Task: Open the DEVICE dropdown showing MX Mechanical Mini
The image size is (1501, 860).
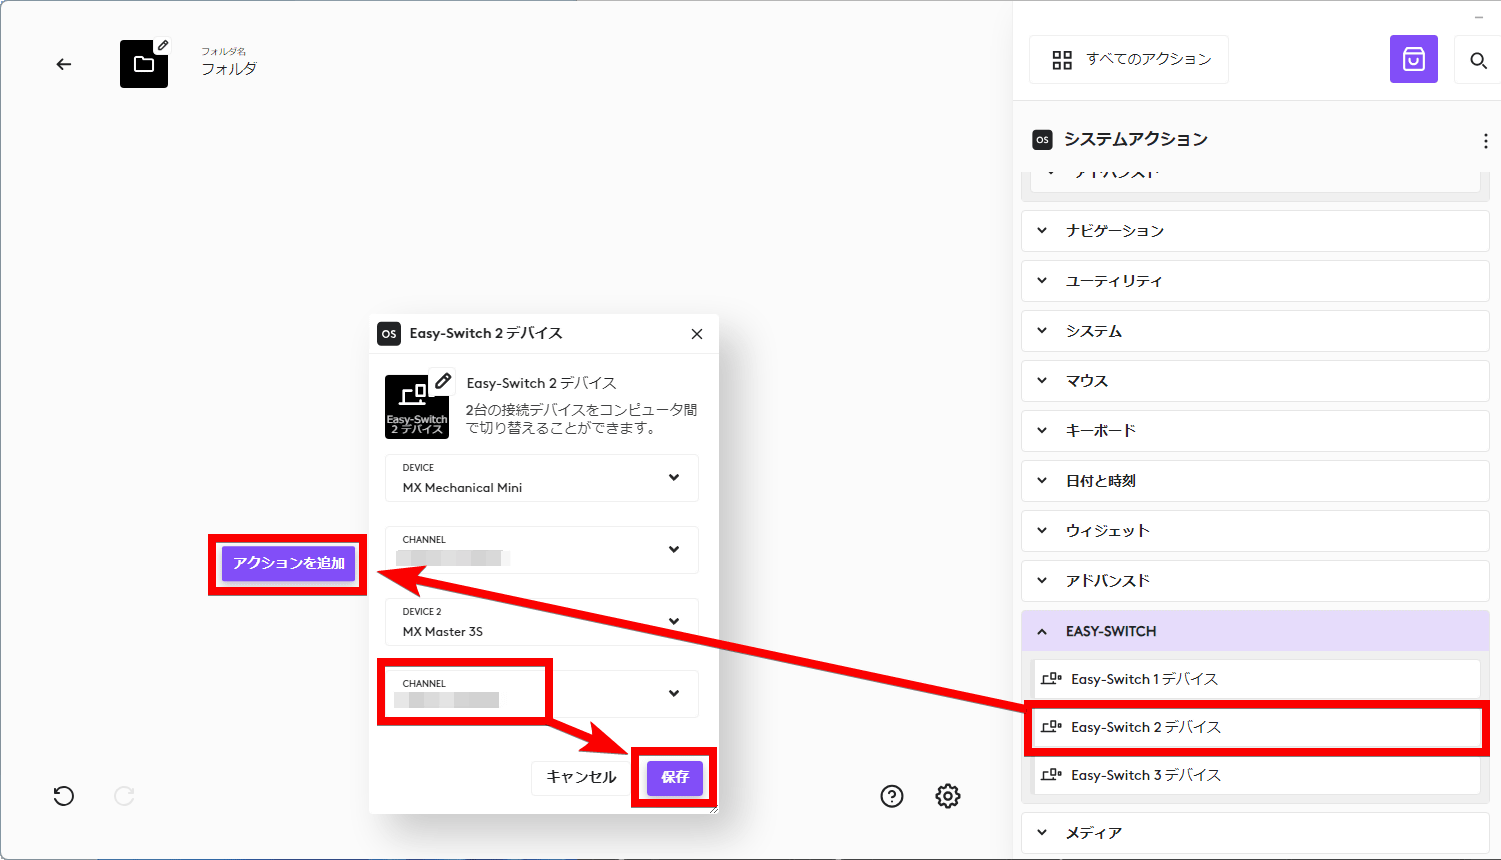Action: [541, 478]
